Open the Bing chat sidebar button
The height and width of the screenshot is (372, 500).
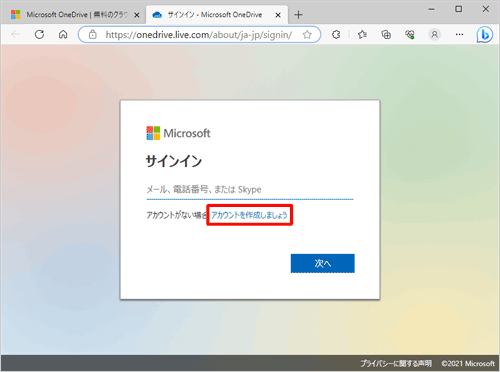pos(484,35)
